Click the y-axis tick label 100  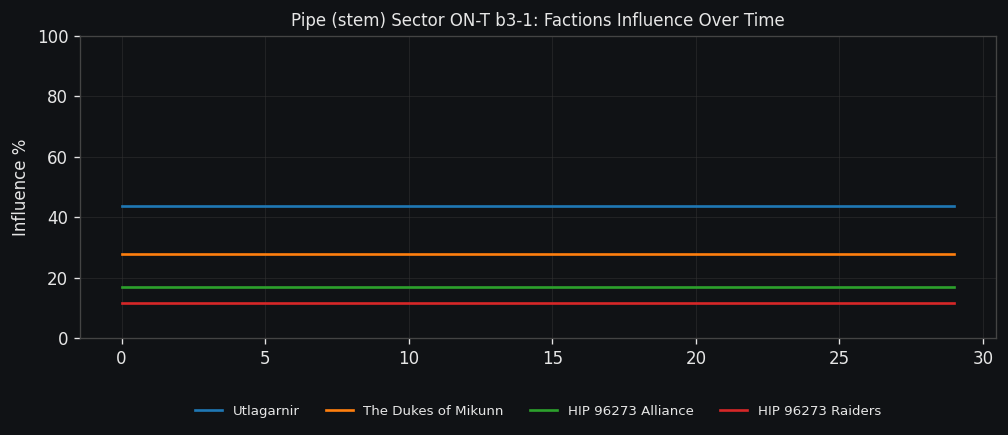[52, 37]
